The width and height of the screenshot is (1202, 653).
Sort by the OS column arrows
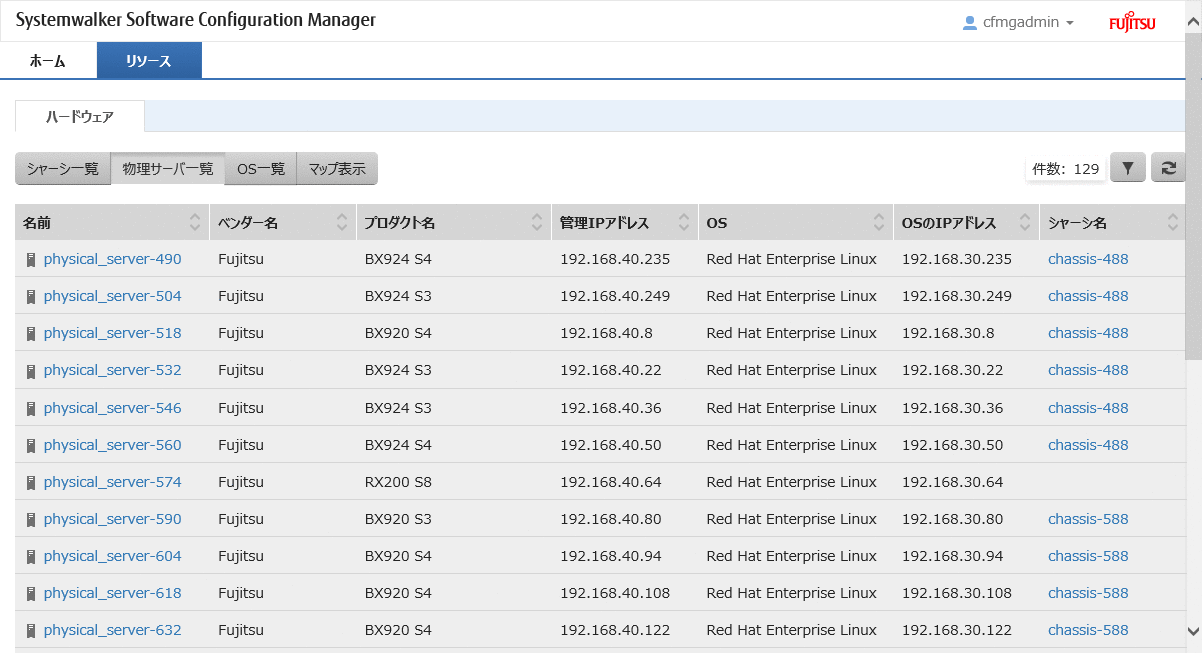(879, 223)
